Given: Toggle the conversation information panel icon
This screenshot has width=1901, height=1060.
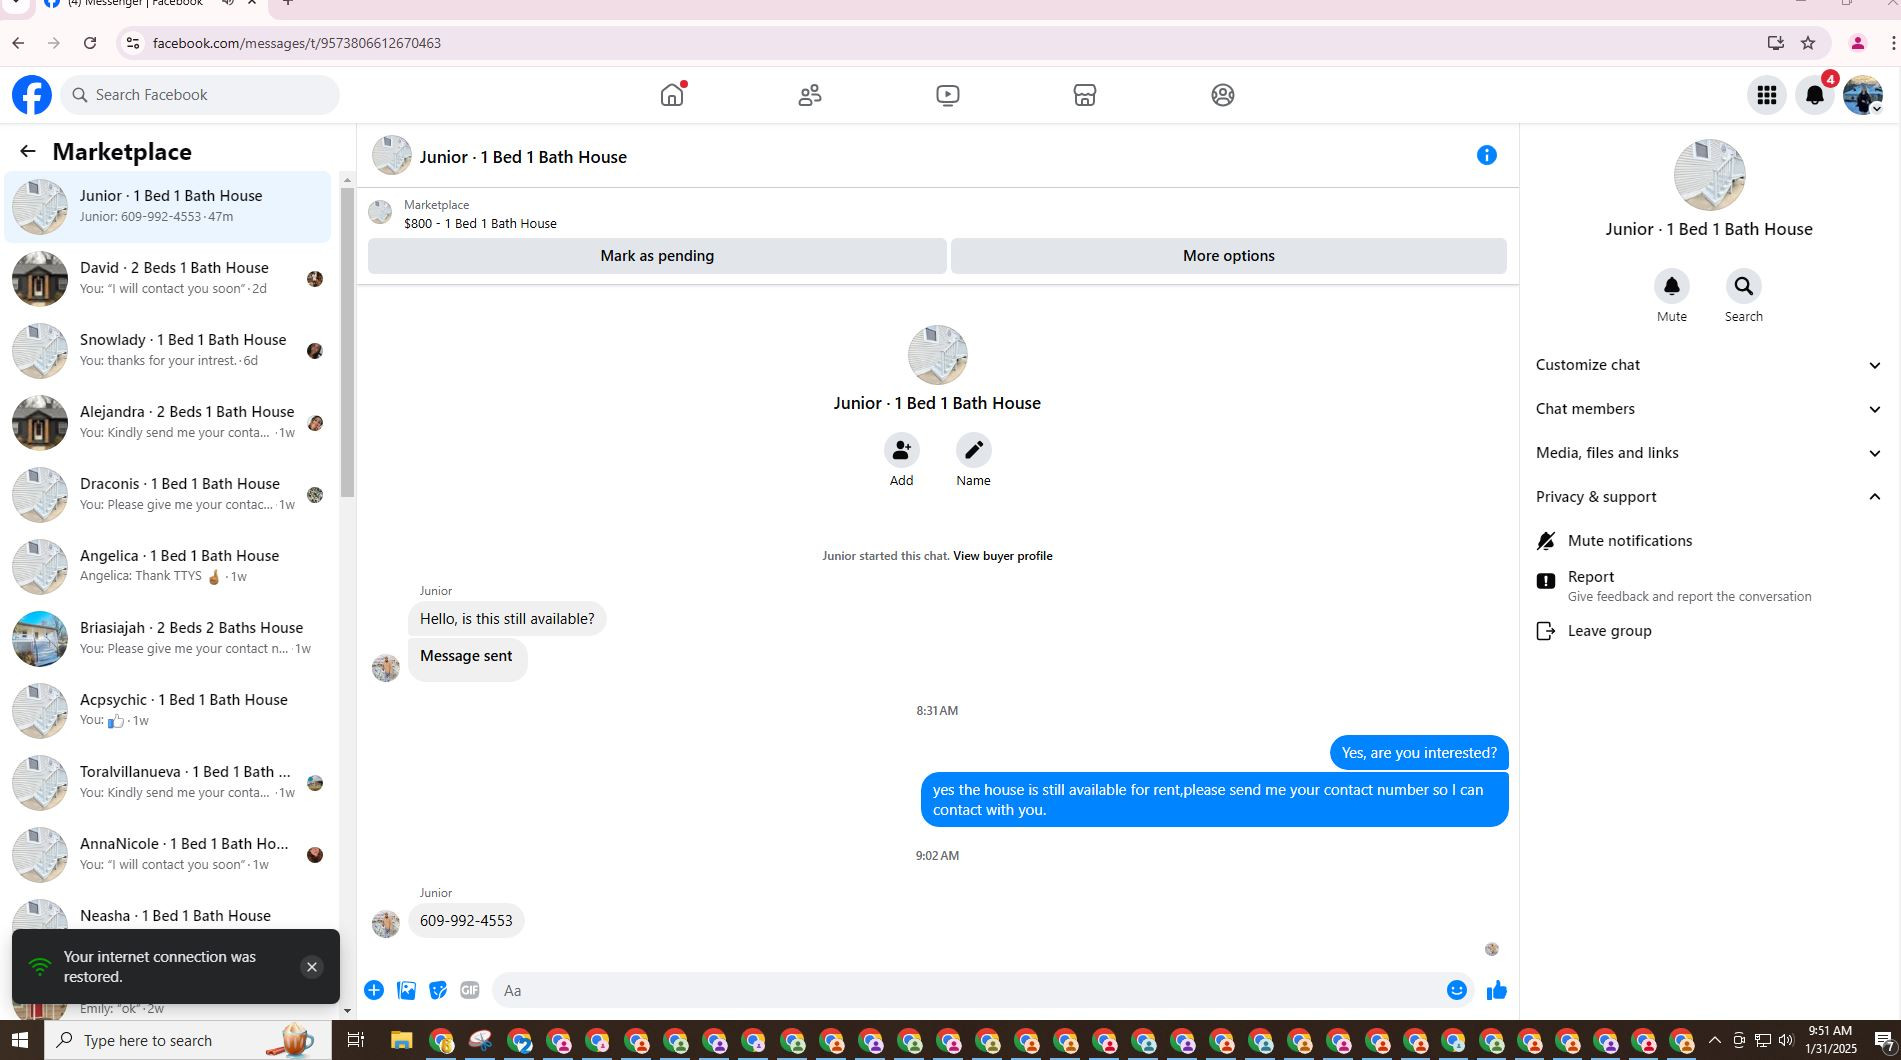Looking at the screenshot, I should coord(1487,155).
